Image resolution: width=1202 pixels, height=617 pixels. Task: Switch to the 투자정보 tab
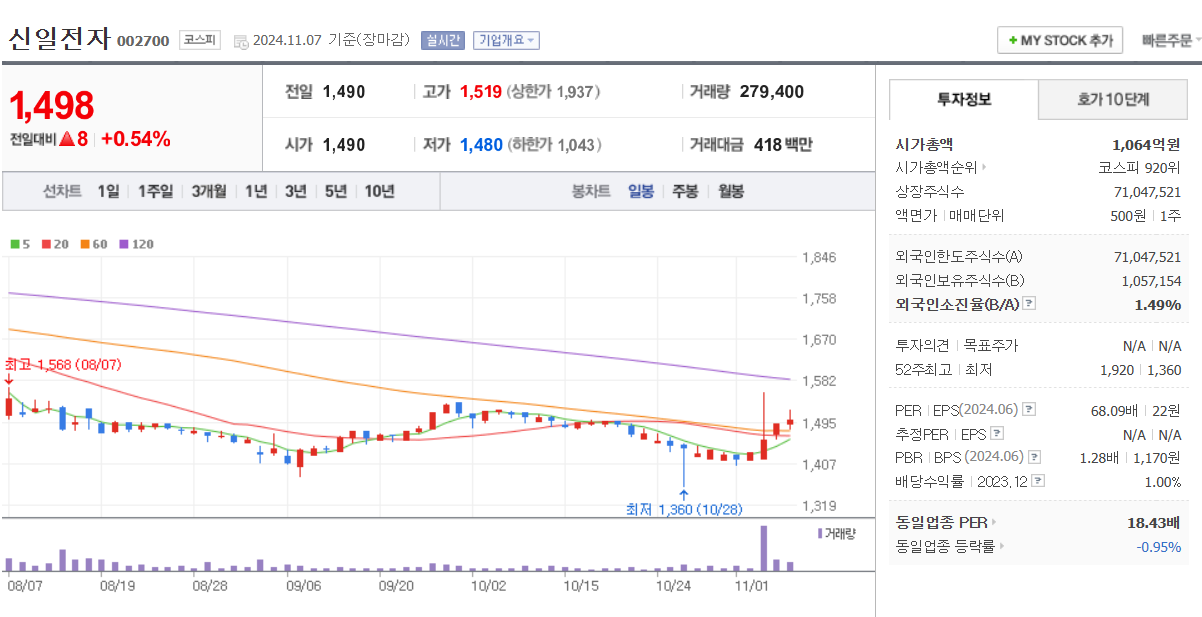click(964, 100)
